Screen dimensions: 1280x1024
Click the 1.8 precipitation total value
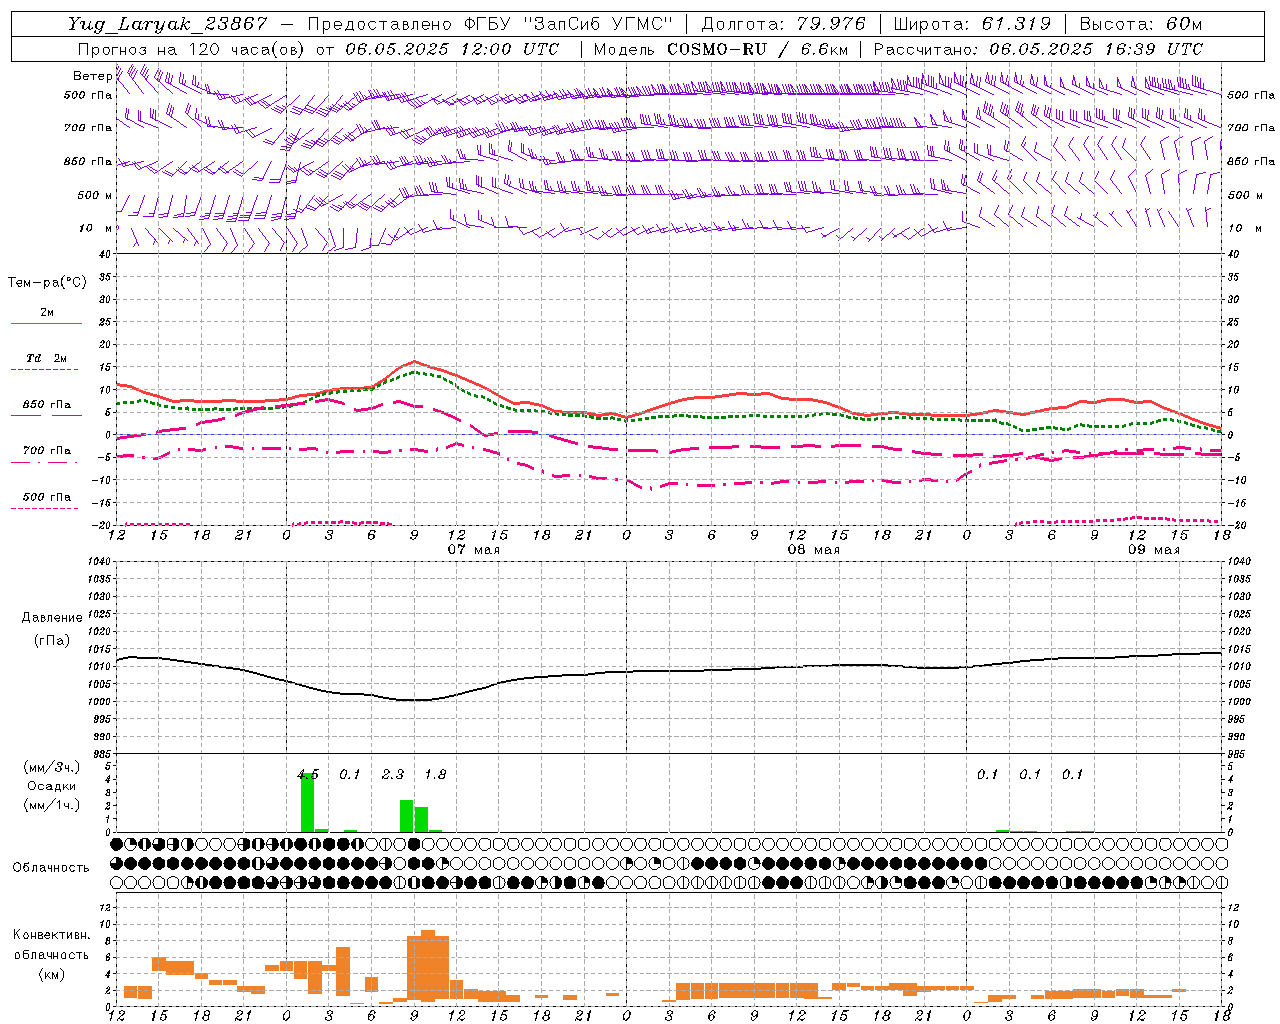pos(435,774)
